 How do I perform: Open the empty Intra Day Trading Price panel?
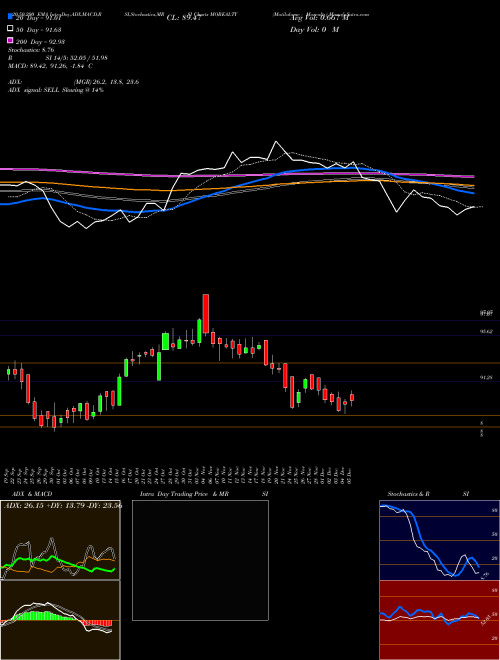click(x=200, y=560)
